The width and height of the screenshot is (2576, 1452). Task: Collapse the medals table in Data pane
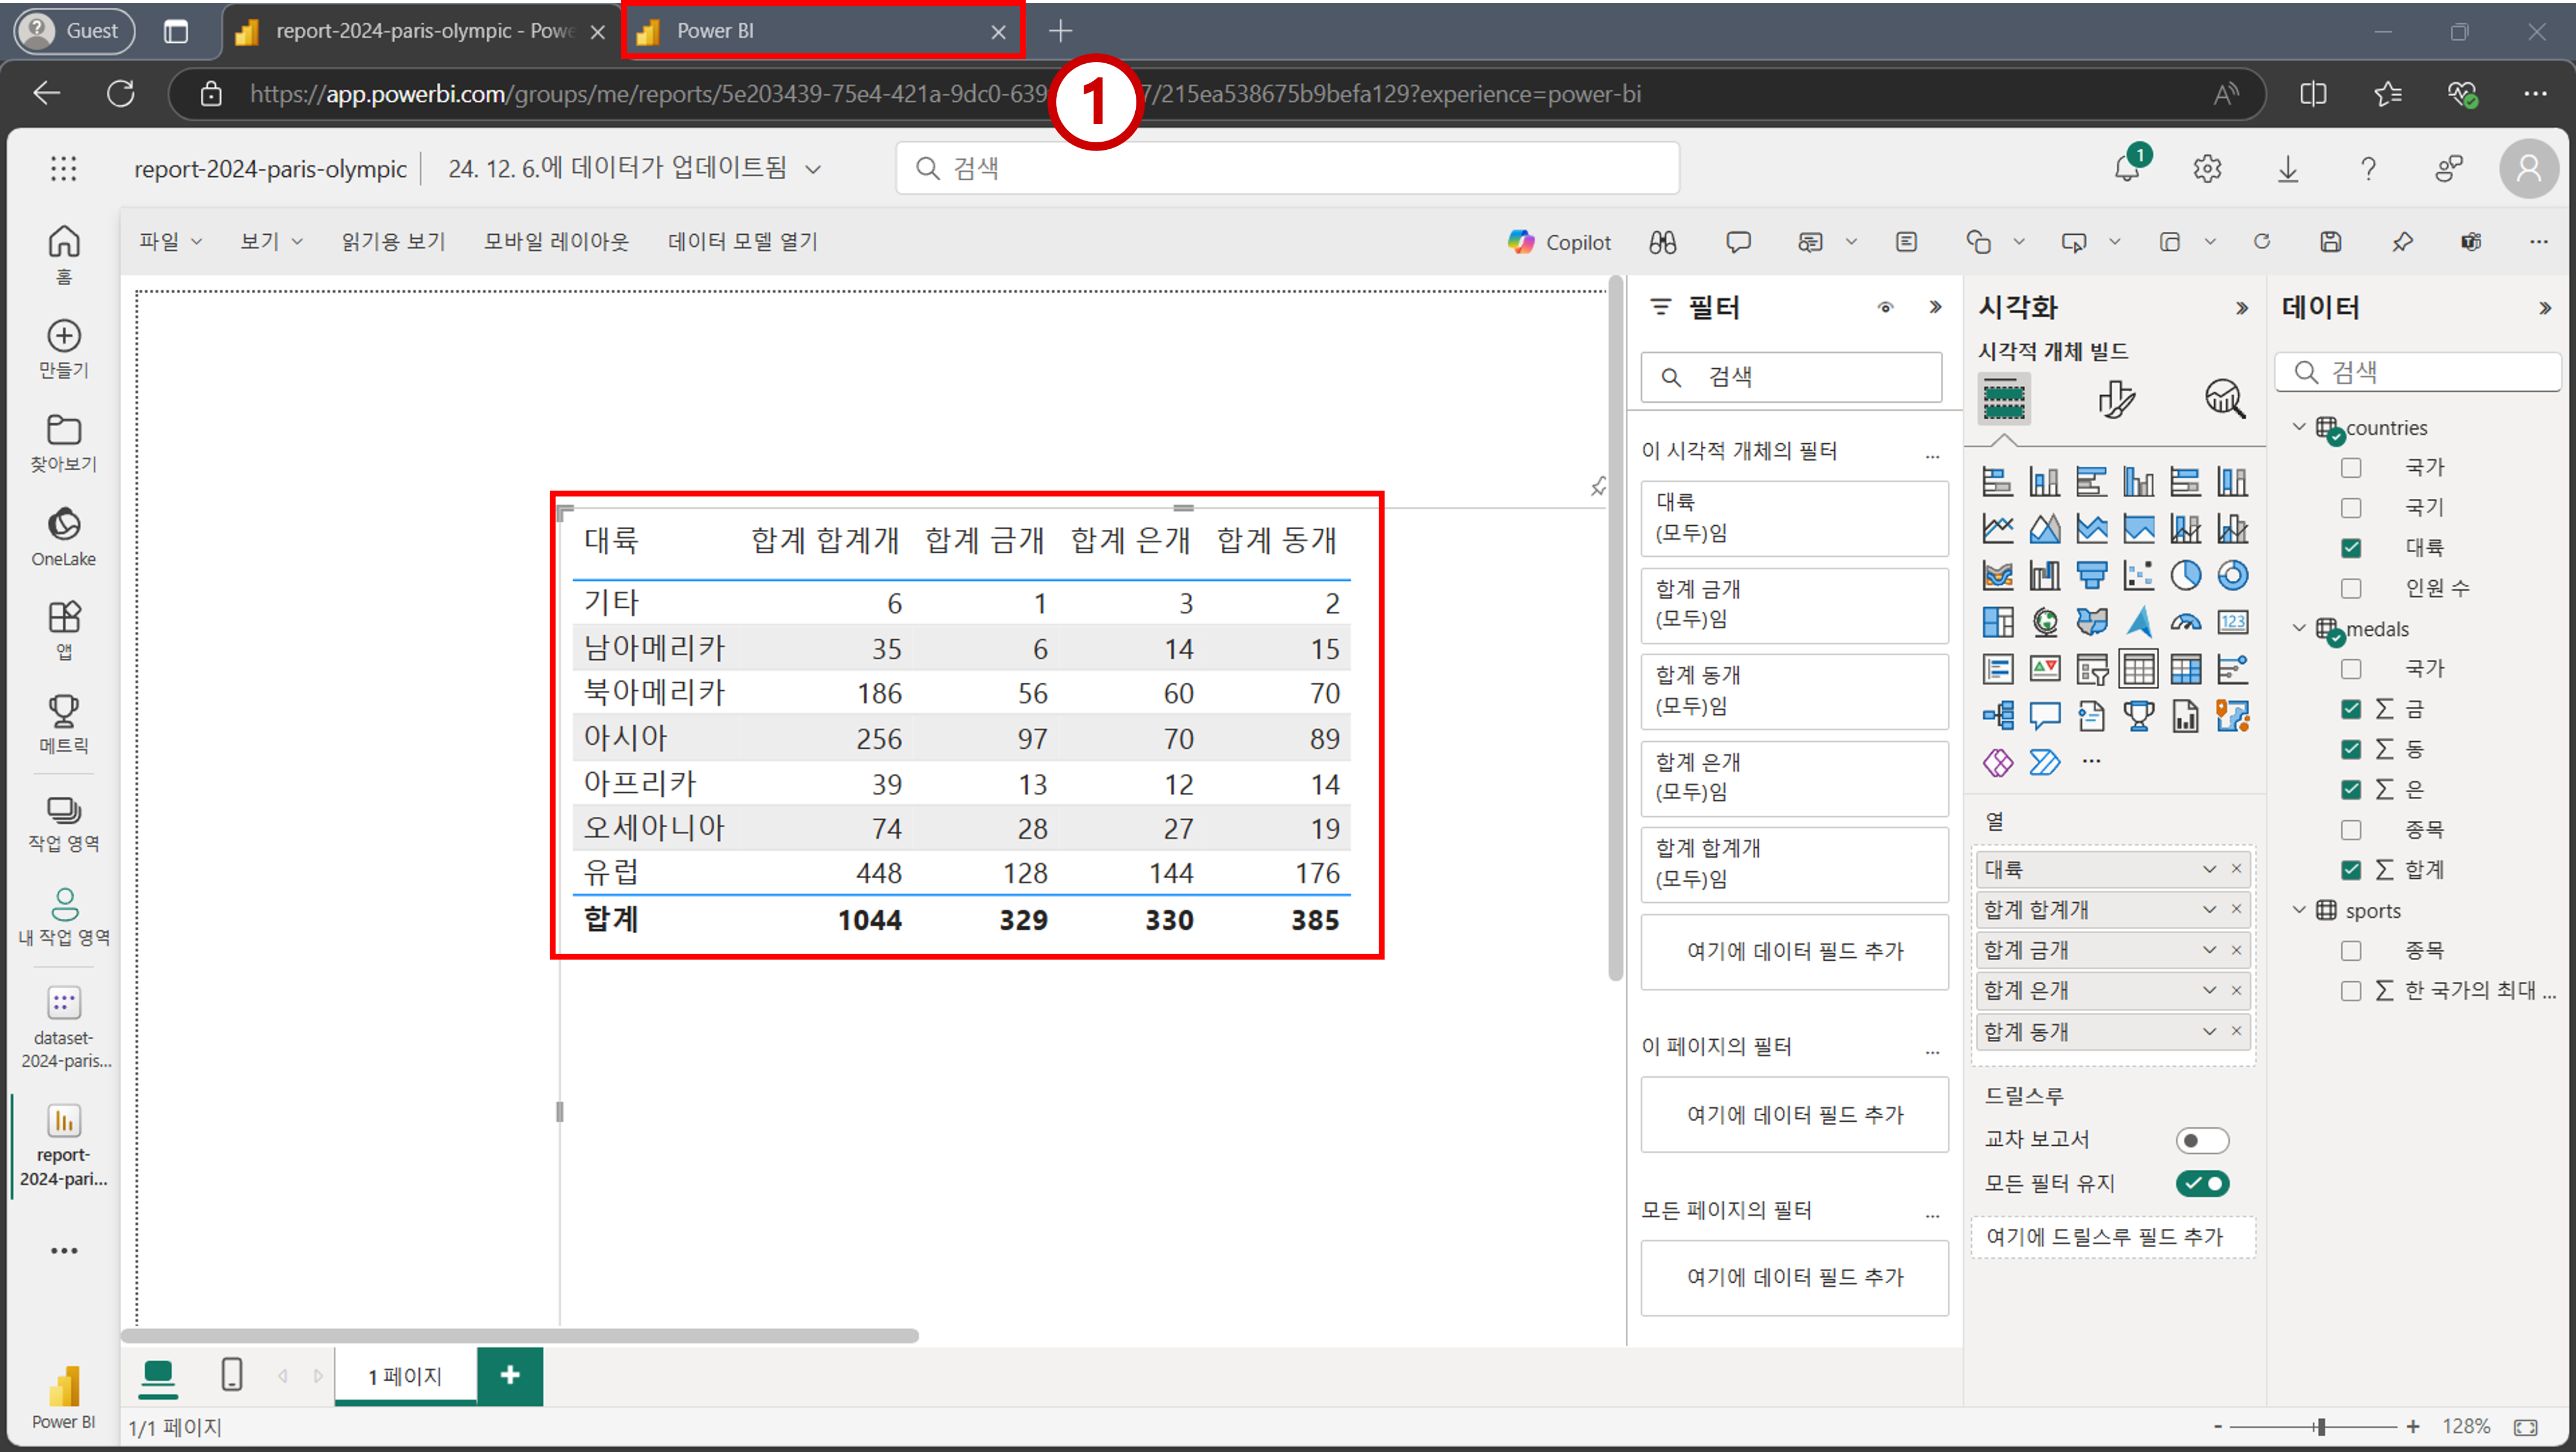(x=2298, y=628)
